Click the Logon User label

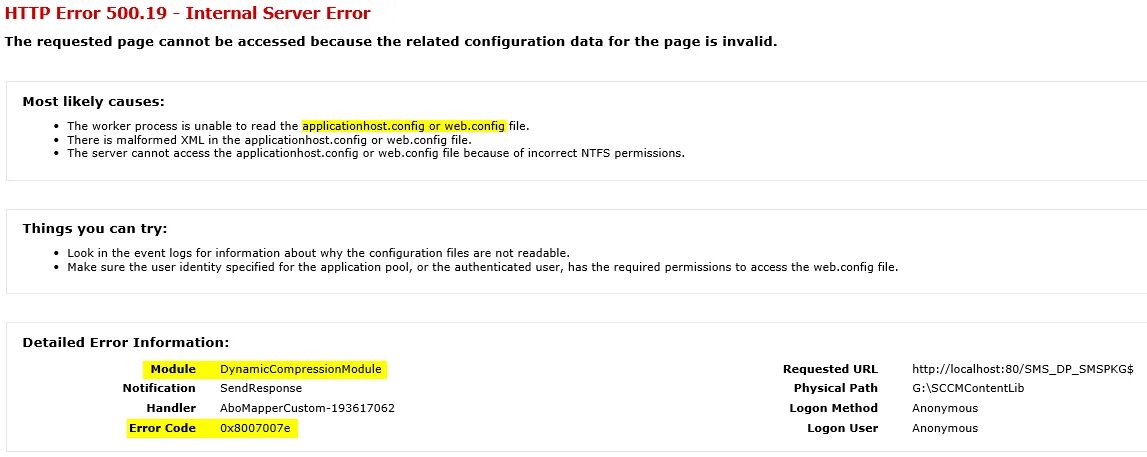point(842,428)
